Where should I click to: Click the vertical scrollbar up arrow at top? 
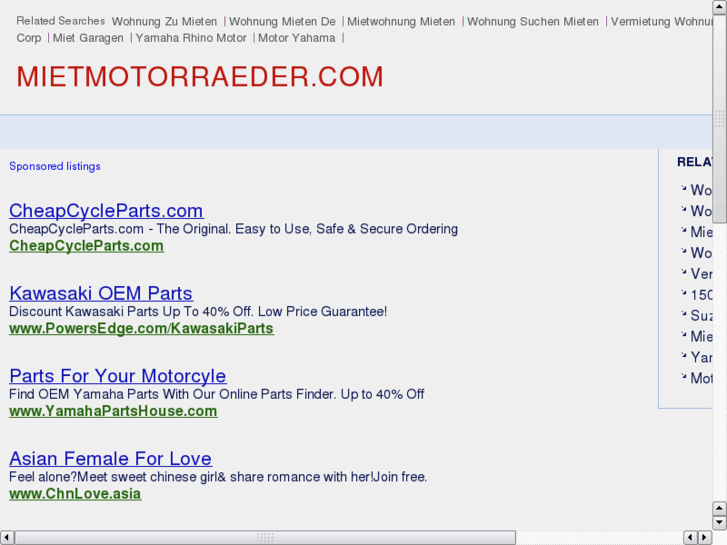click(719, 7)
